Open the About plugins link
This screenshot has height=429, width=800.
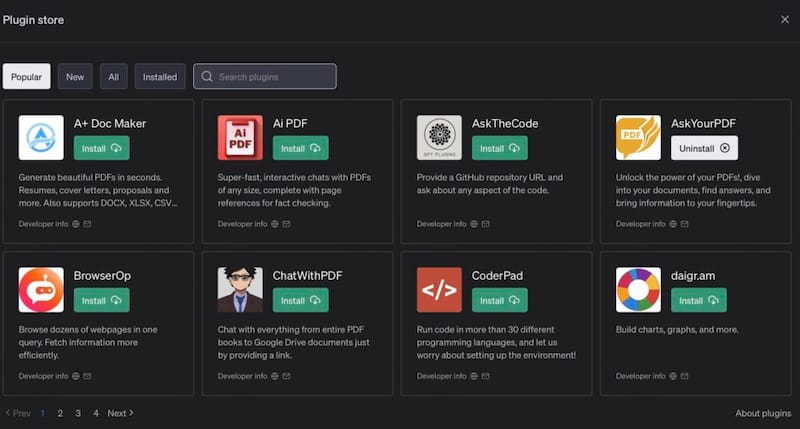[763, 413]
